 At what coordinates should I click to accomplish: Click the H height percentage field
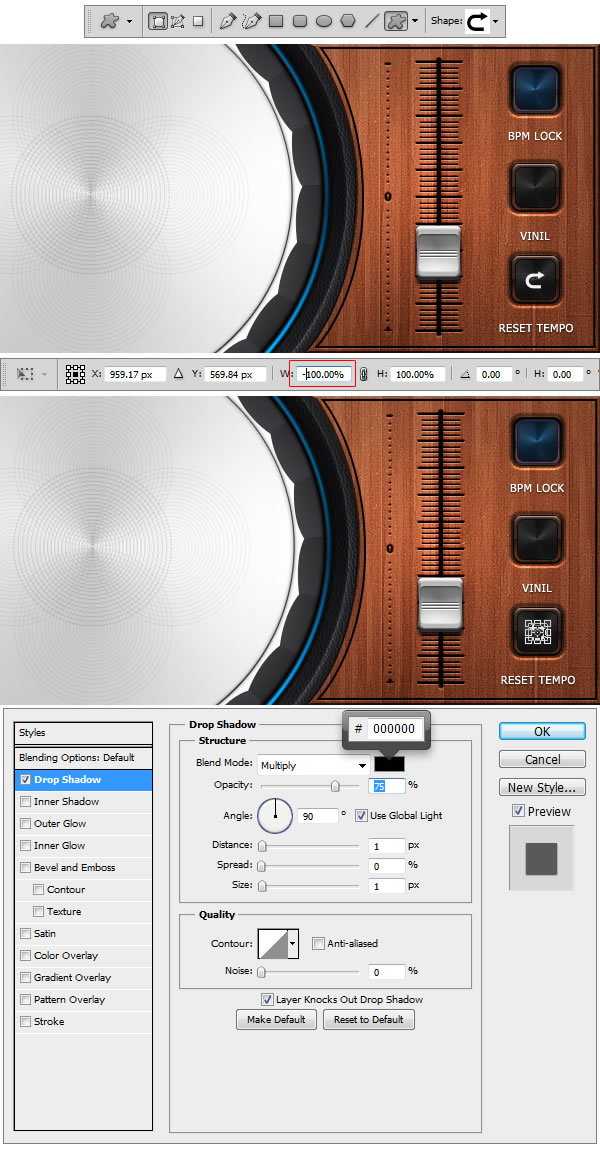click(x=417, y=374)
